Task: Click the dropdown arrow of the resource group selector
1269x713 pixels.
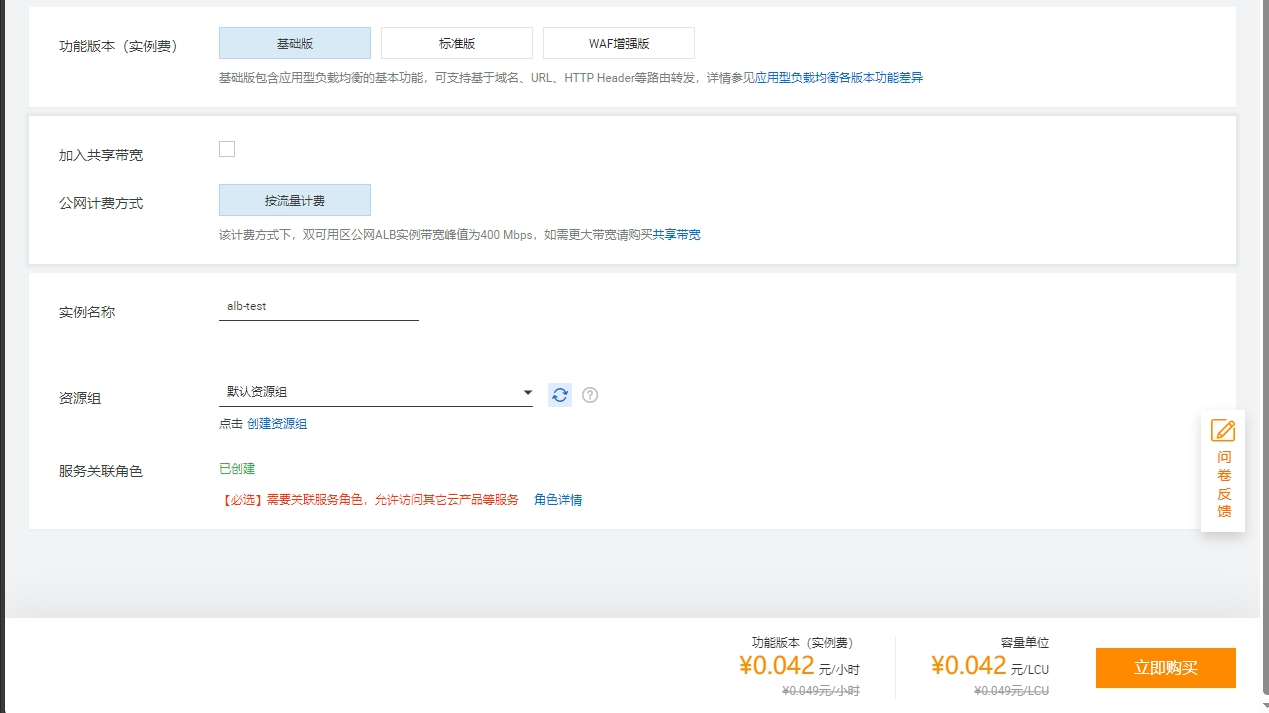Action: (x=527, y=392)
